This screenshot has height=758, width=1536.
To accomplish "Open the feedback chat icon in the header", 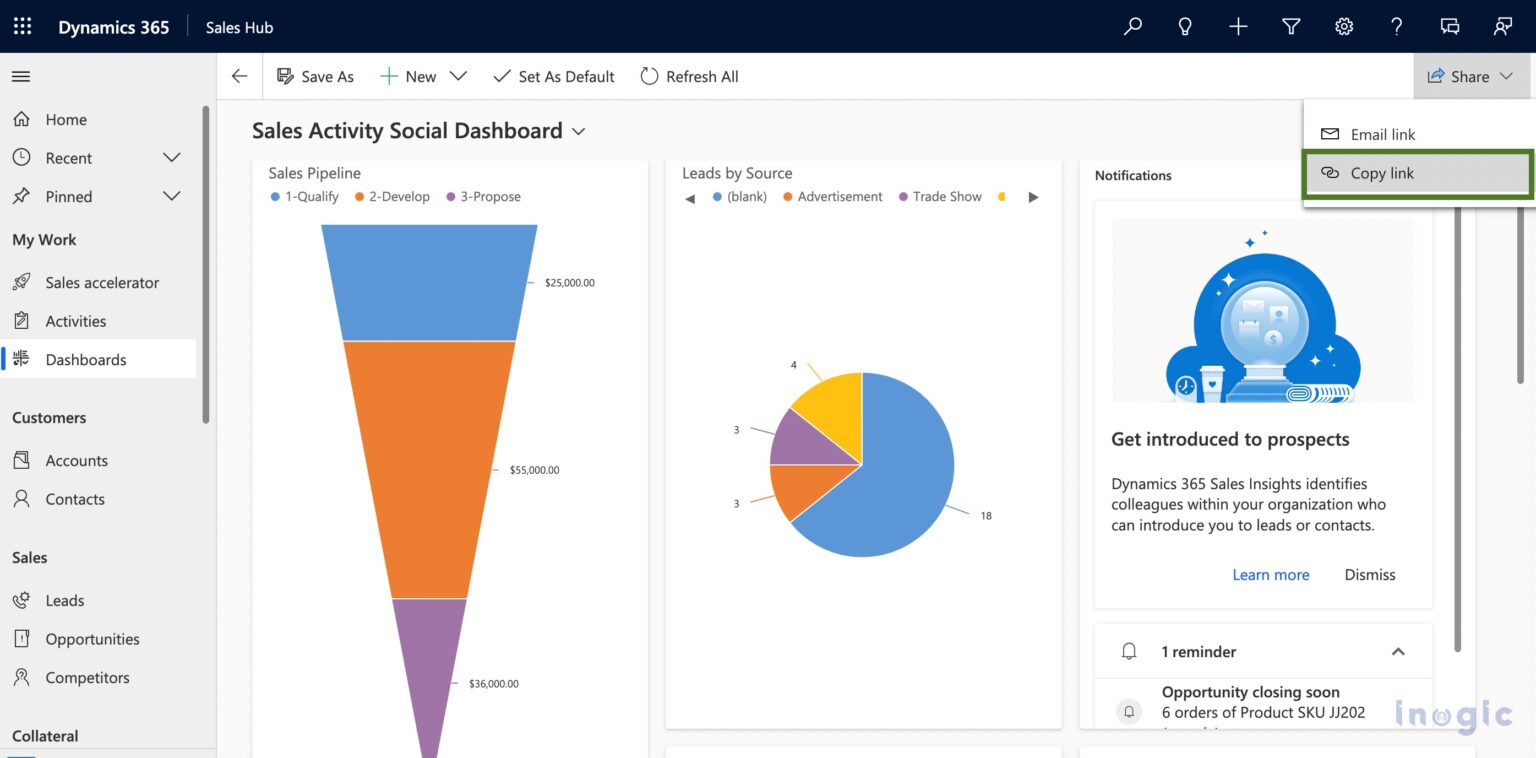I will 1451,26.
